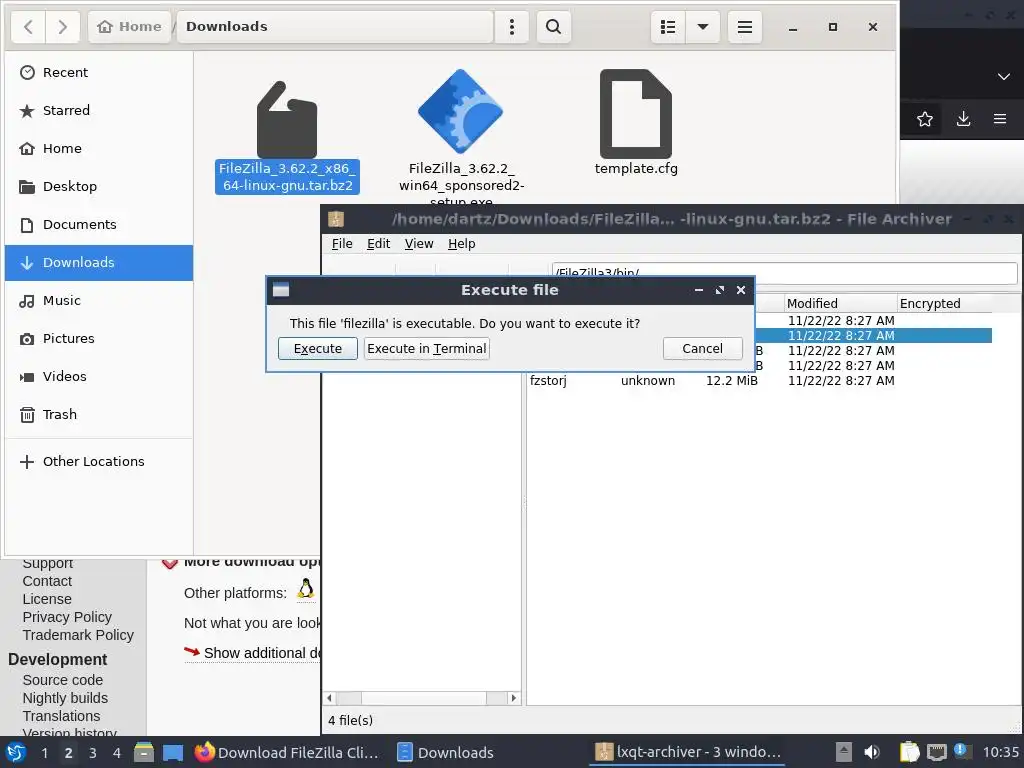Open the File menu in File Archiver
1024x768 pixels.
pyautogui.click(x=342, y=244)
